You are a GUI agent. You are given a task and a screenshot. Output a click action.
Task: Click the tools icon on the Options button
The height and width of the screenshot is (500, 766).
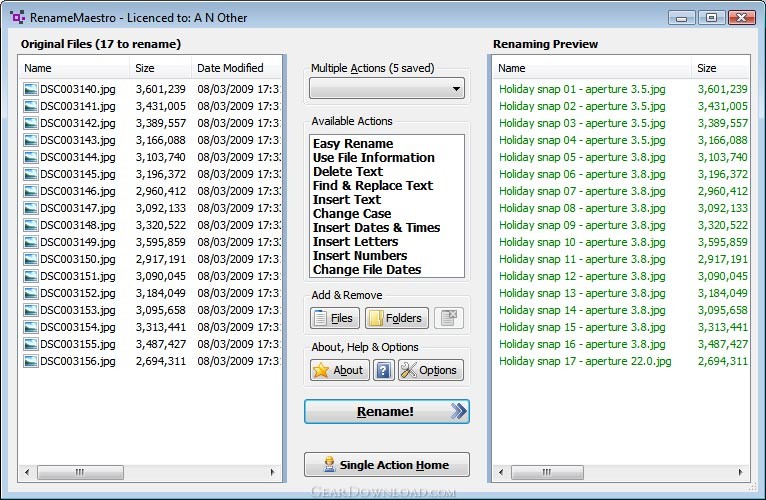click(408, 370)
